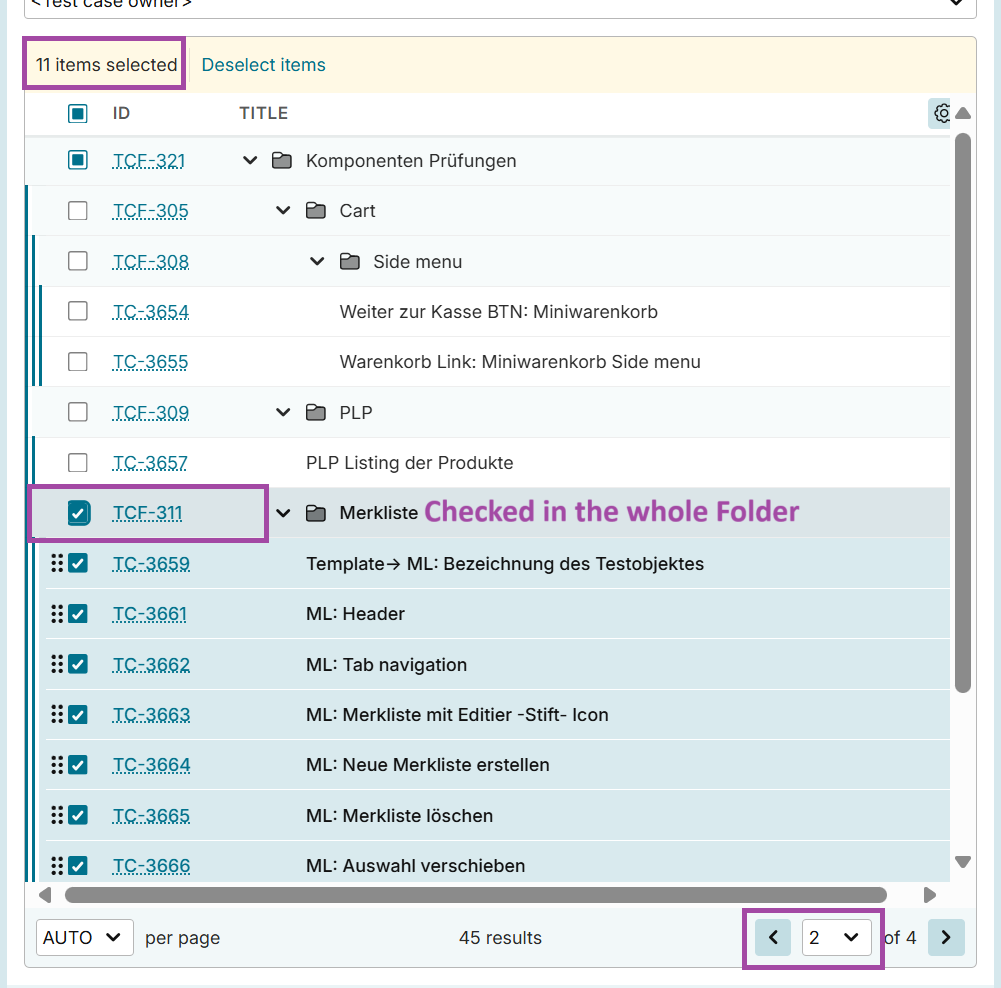Click the vertical scrollbar down arrow
Viewport: 1001px width, 988px height.
963,862
